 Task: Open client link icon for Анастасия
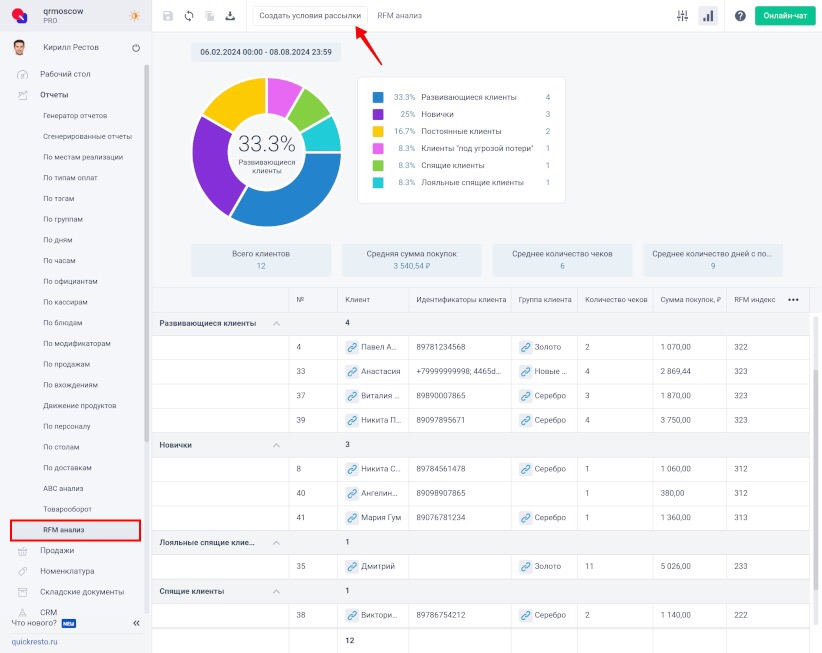click(x=352, y=371)
